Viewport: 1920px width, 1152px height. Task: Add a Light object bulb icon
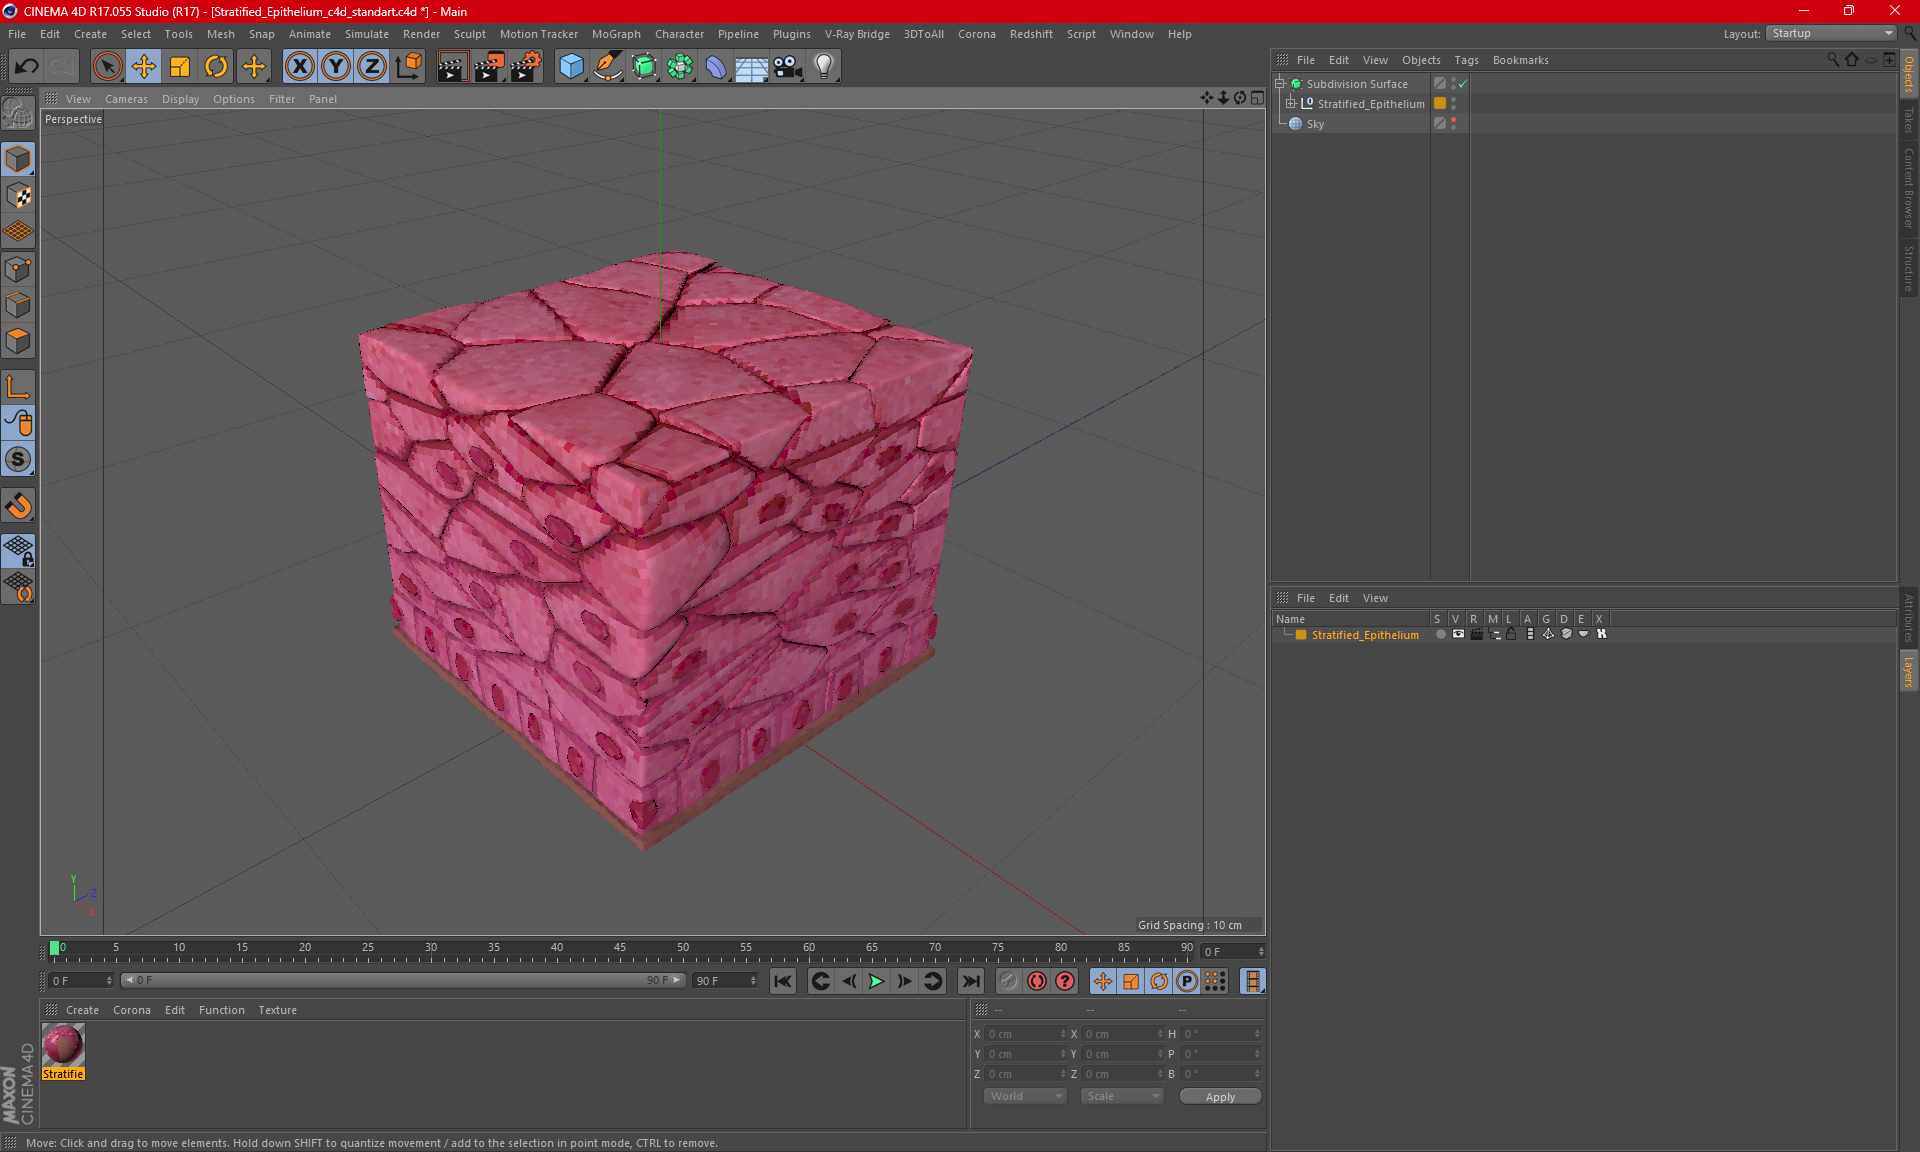pos(824,67)
